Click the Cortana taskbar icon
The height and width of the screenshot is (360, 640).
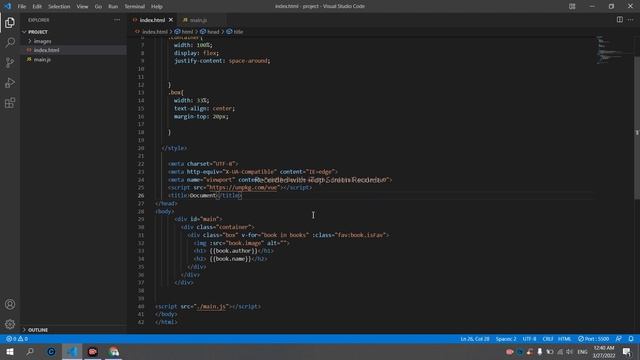(51, 351)
